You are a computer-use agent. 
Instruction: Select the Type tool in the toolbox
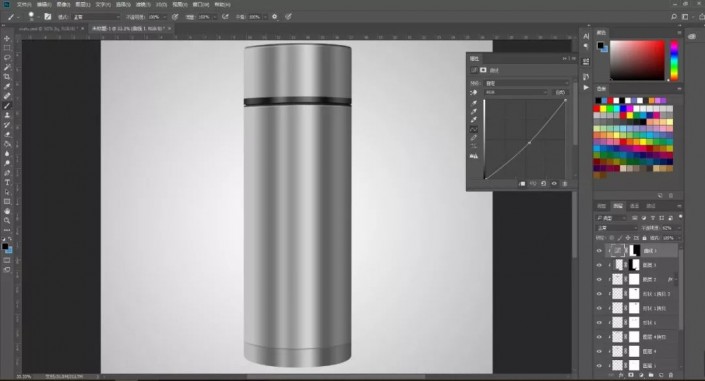7,182
